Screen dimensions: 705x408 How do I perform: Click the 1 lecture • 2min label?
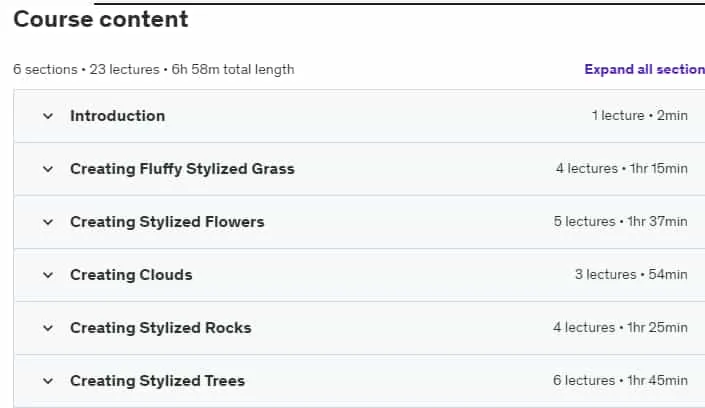tap(639, 116)
